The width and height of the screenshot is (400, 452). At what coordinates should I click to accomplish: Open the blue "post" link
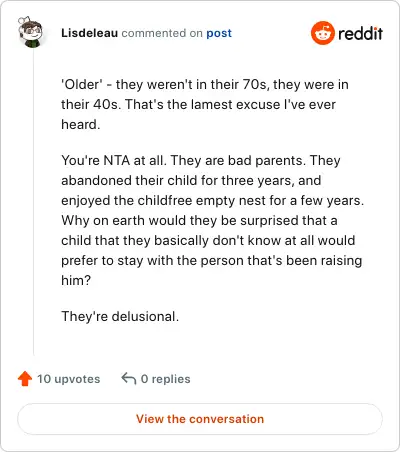pos(219,33)
